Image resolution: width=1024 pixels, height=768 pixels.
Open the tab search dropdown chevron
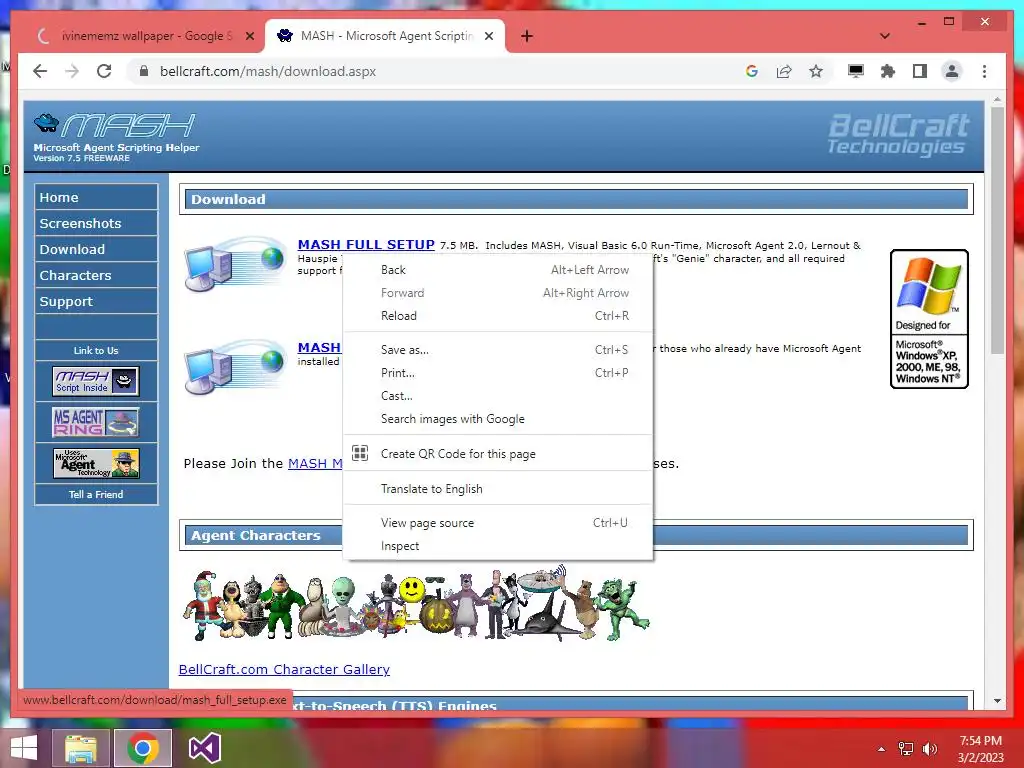(x=885, y=36)
